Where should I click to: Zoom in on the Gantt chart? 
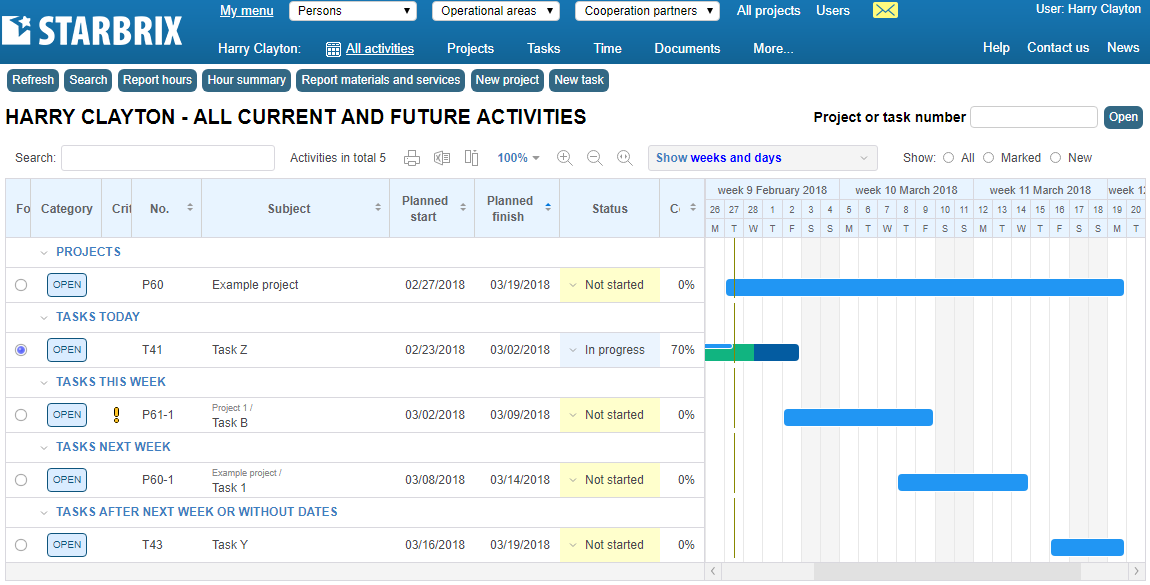[565, 158]
